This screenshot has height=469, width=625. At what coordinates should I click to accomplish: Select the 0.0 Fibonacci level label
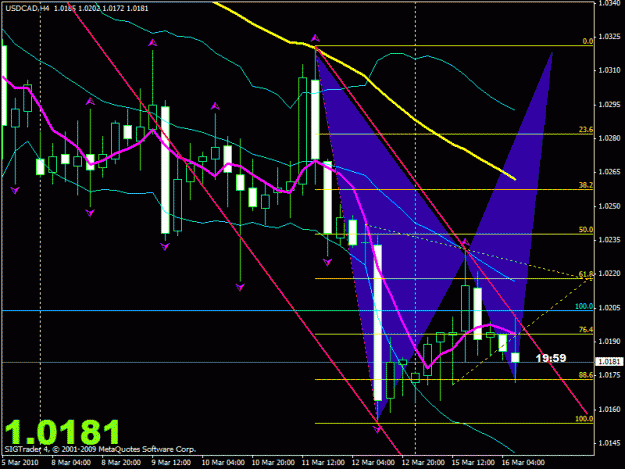tap(588, 41)
